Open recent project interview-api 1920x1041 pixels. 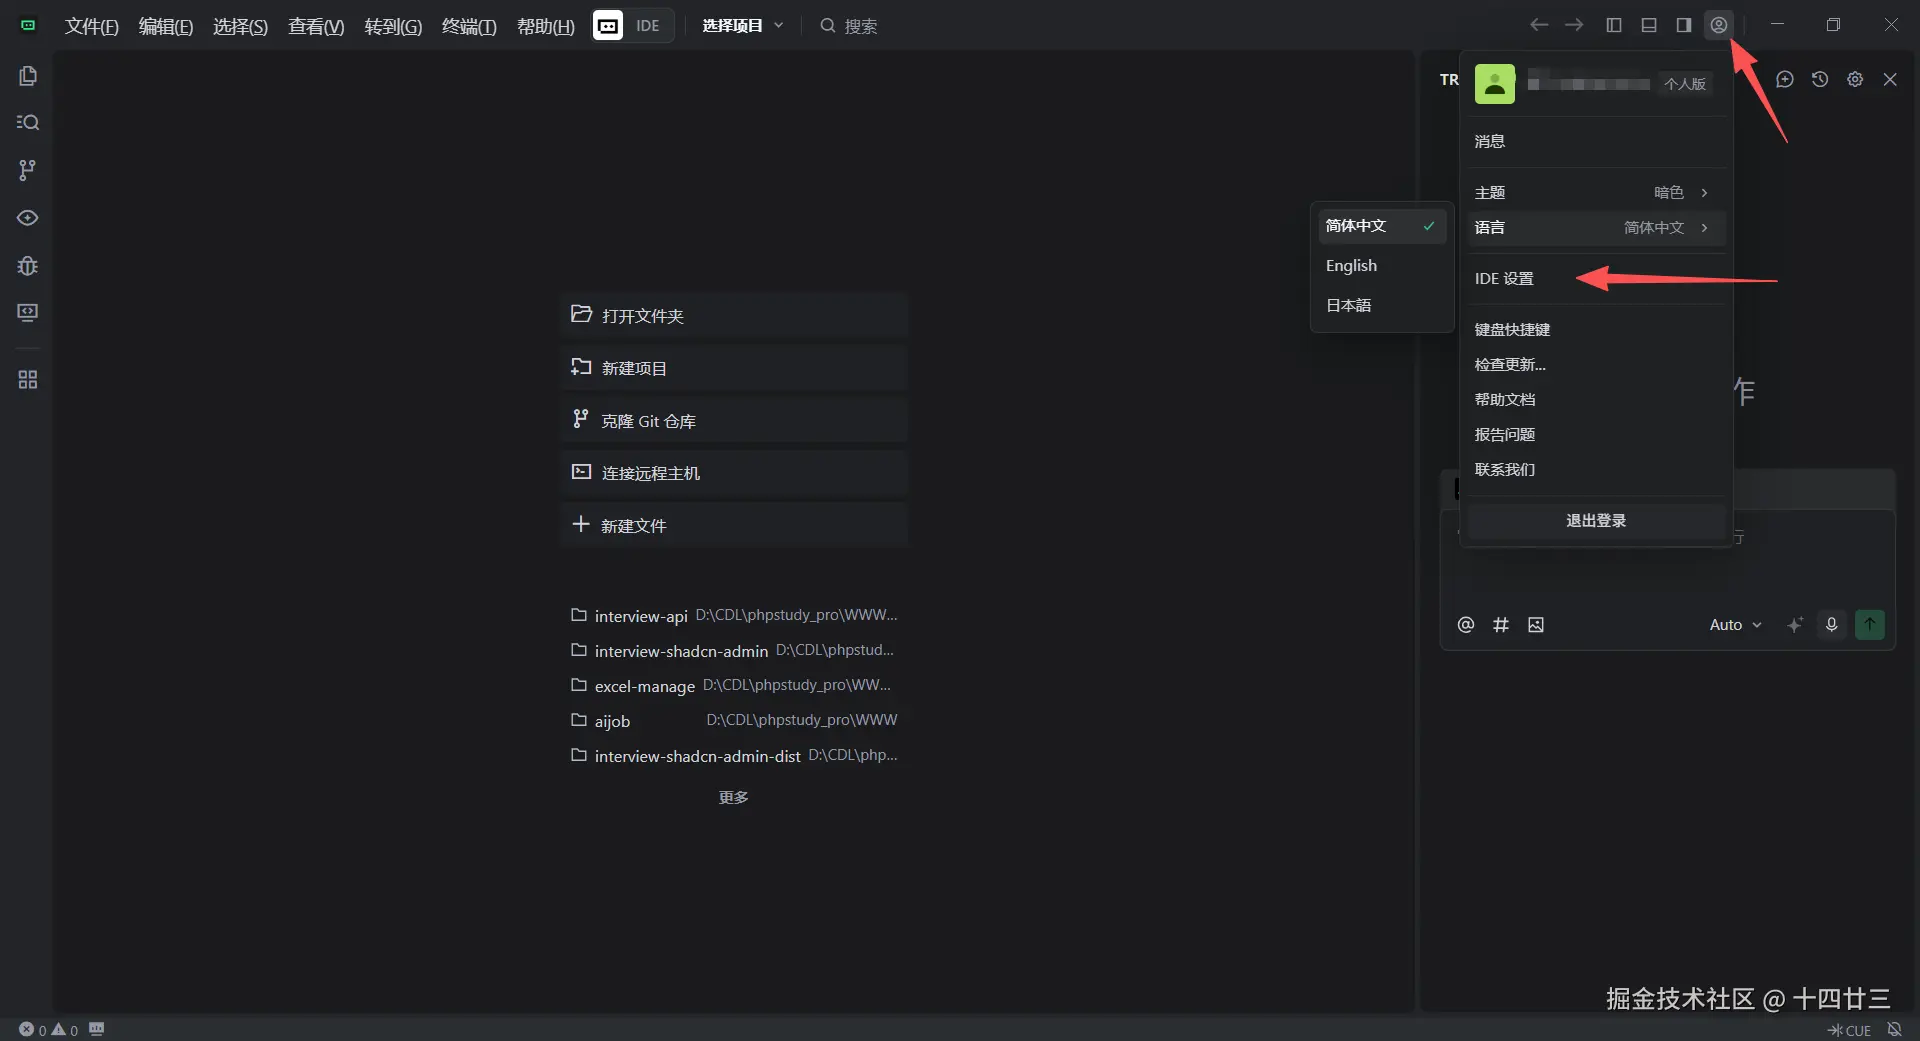click(x=734, y=616)
